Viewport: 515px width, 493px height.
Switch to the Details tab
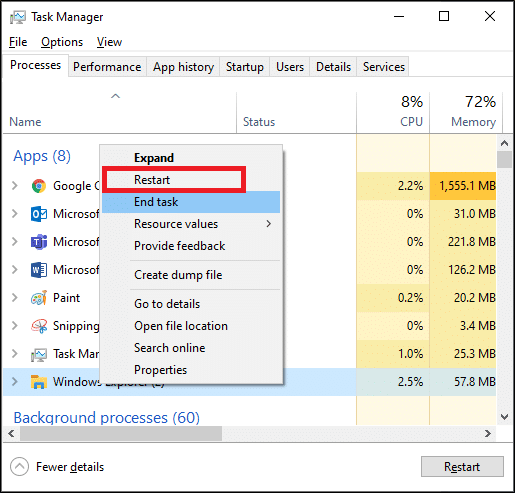333,67
